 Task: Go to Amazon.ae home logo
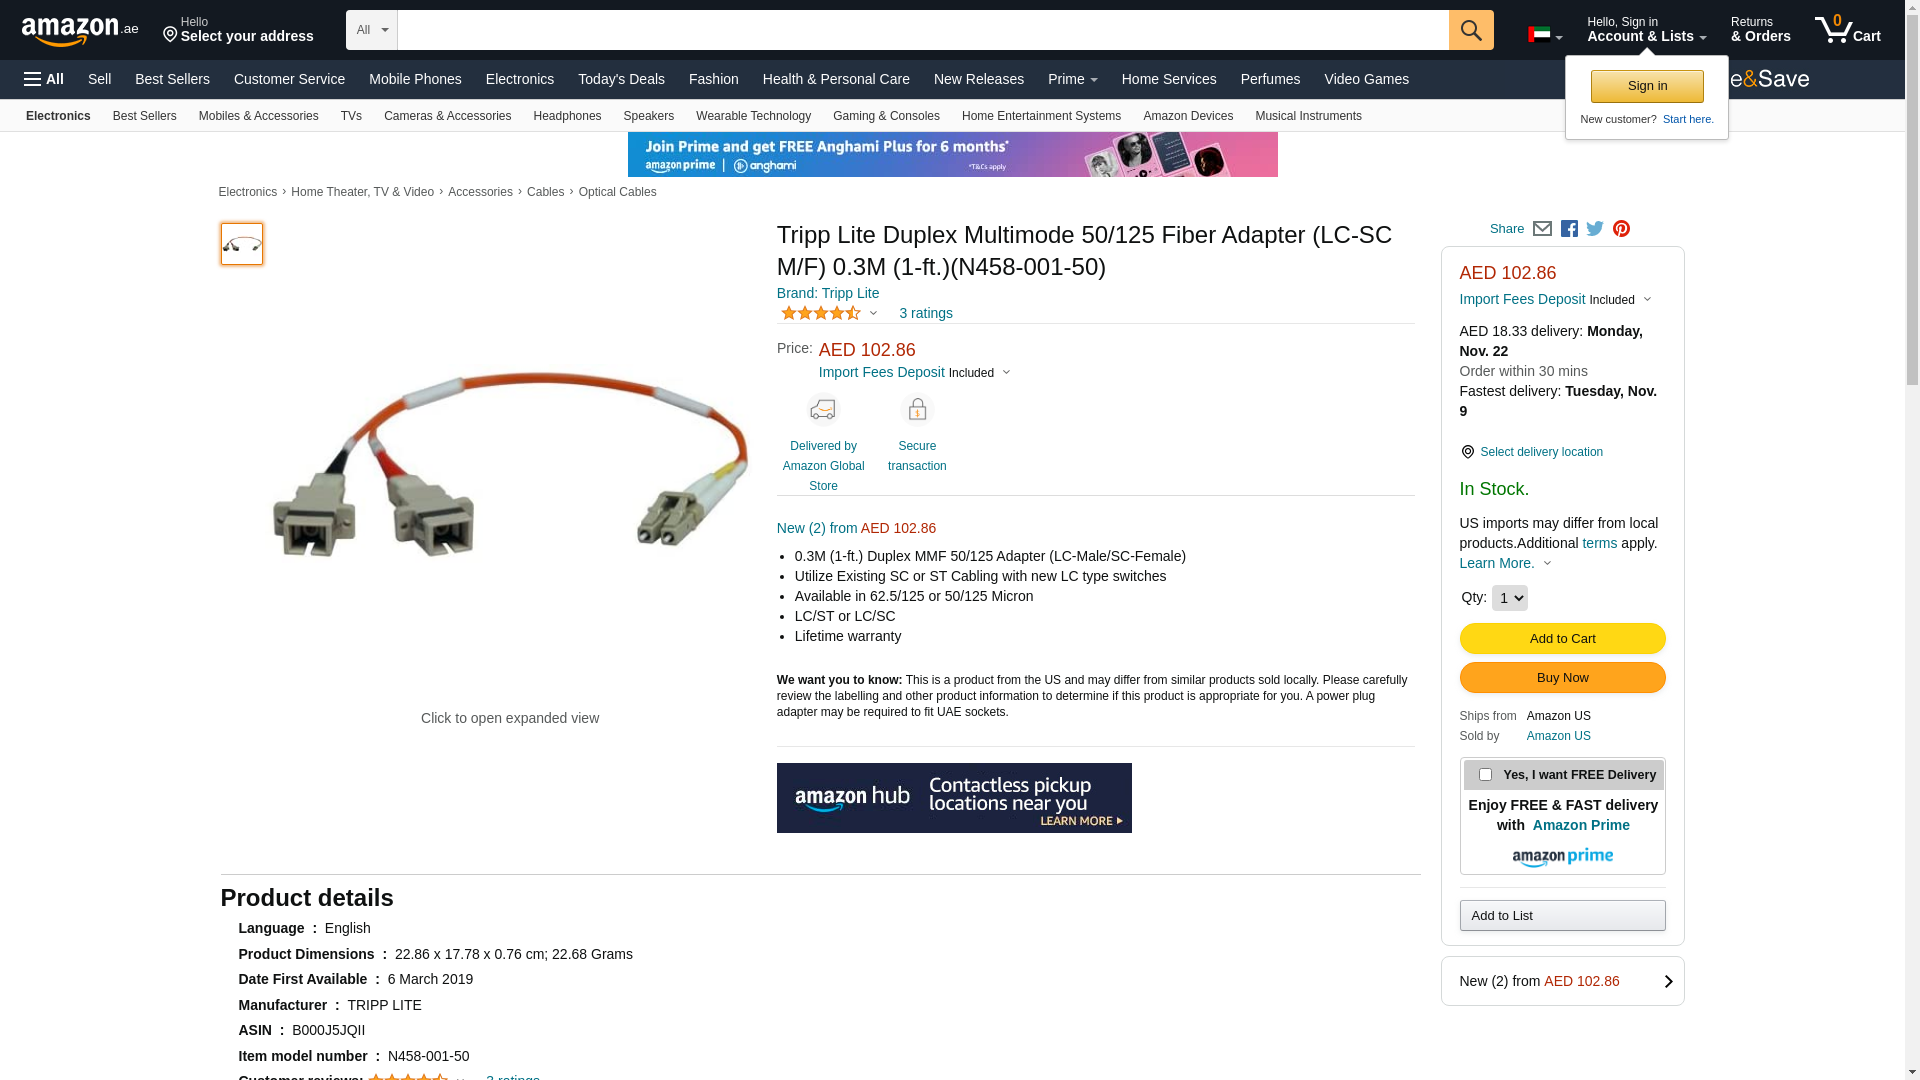(x=80, y=30)
